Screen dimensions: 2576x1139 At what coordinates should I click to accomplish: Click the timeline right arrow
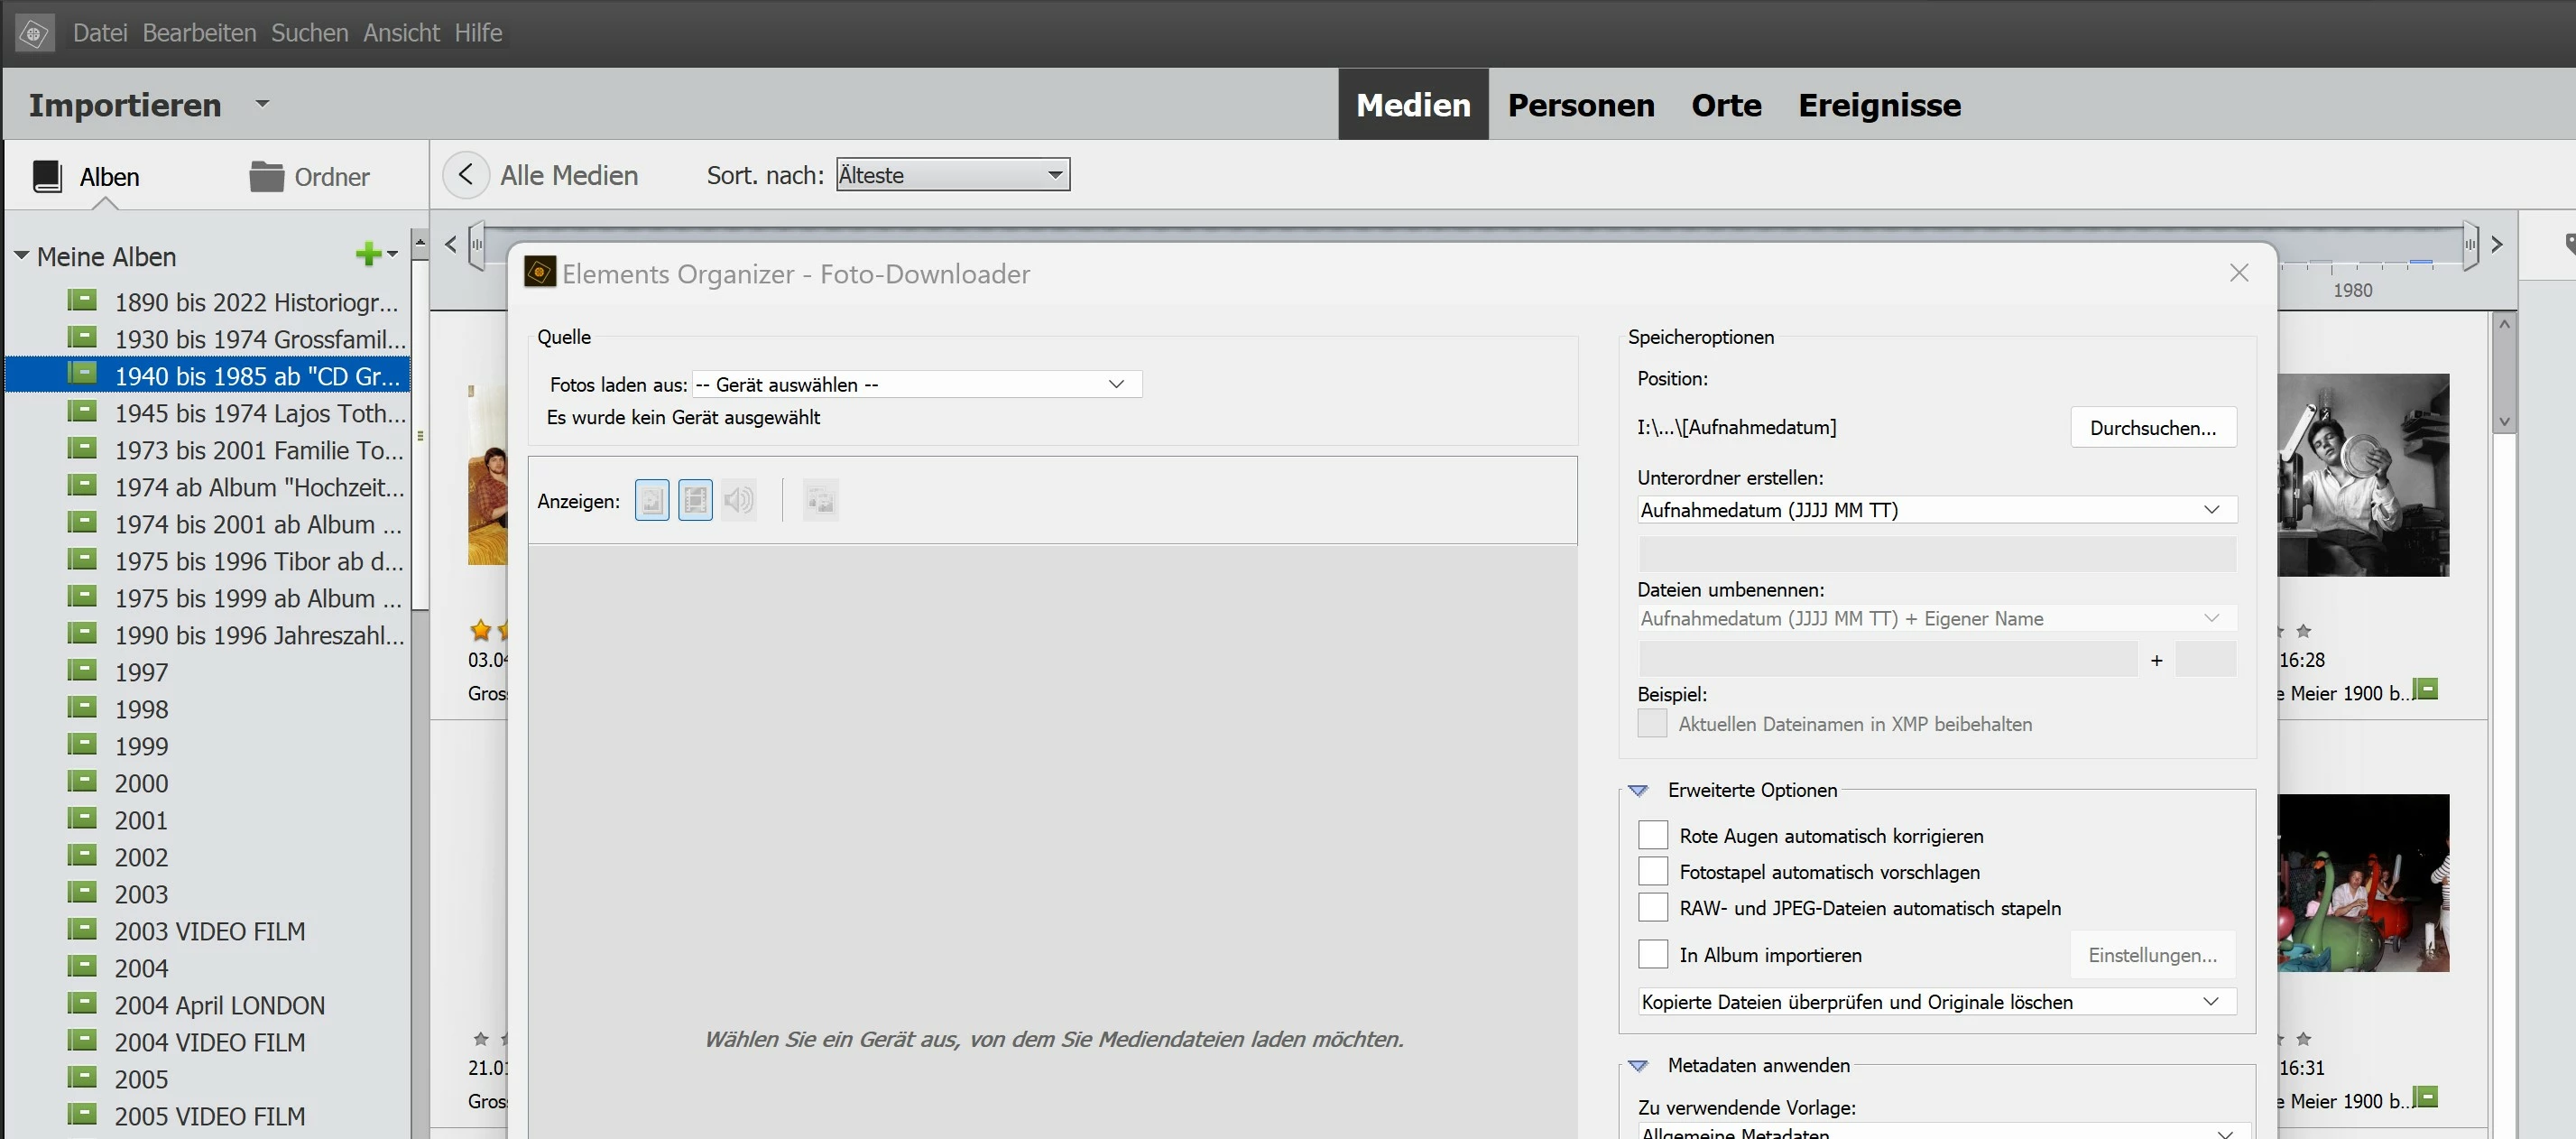2497,244
